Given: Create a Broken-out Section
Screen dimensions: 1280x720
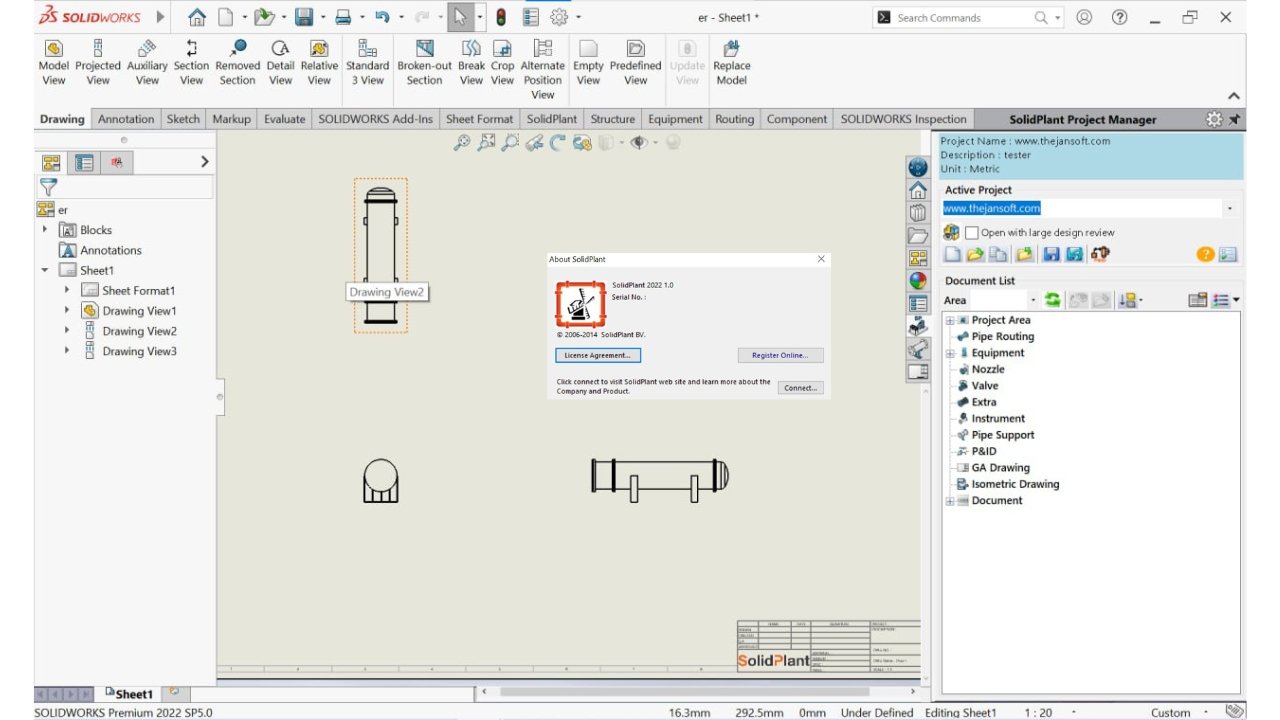Looking at the screenshot, I should click(424, 62).
